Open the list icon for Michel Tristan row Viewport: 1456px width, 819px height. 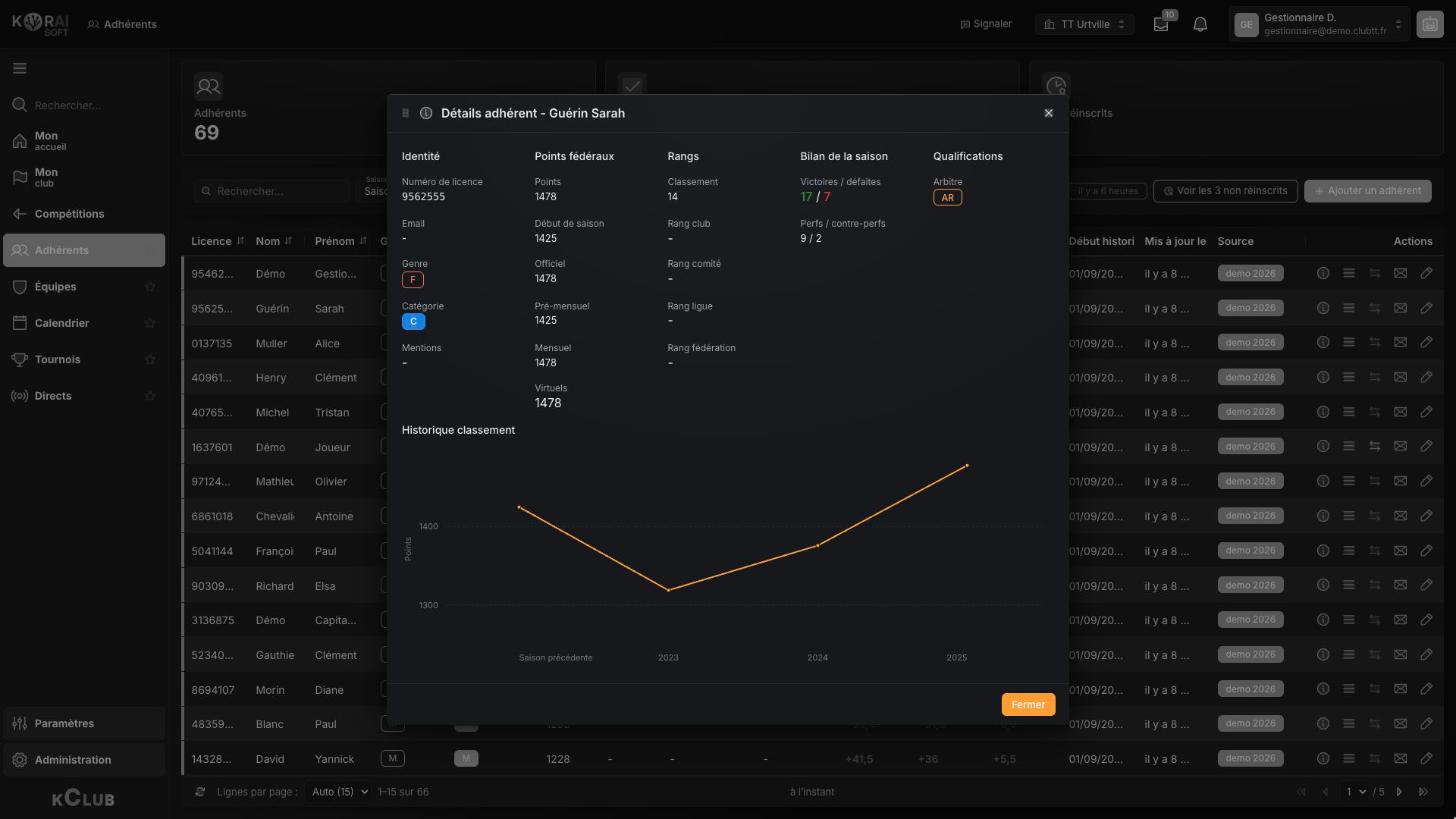tap(1348, 412)
